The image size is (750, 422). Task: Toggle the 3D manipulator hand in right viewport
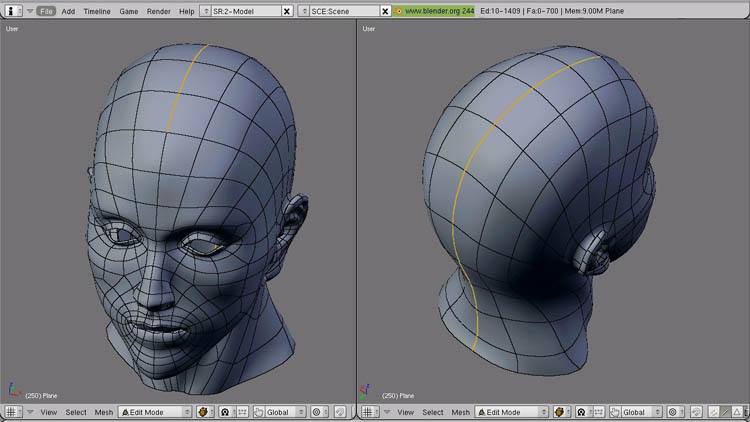(616, 412)
